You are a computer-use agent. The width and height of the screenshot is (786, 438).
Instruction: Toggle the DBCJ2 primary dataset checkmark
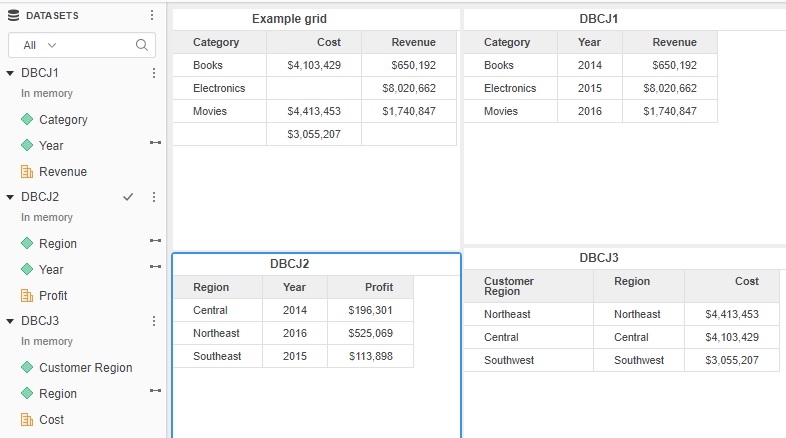[x=128, y=197]
